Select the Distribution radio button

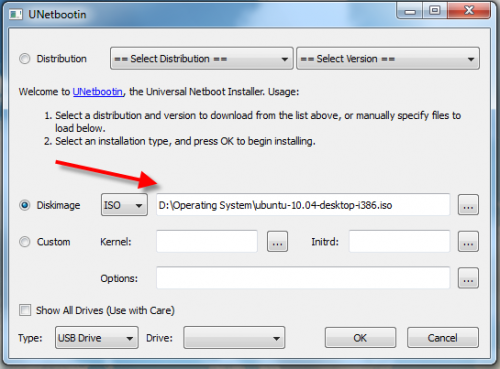(x=25, y=59)
